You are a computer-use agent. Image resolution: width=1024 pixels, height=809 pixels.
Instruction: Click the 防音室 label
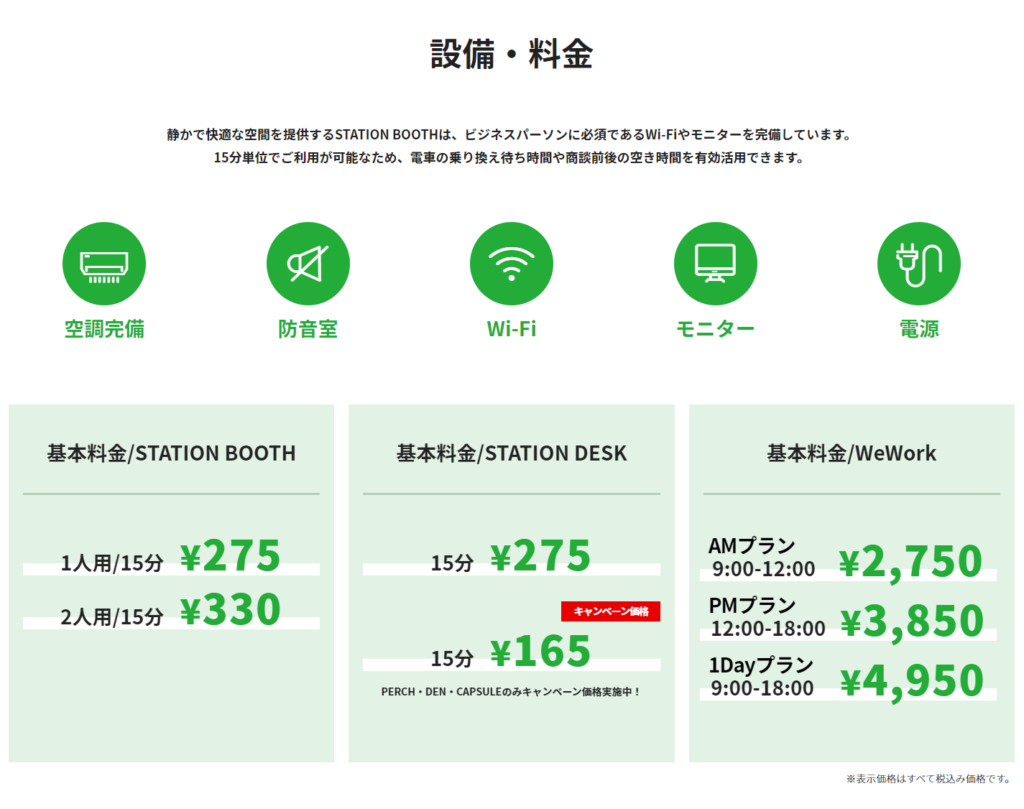308,328
